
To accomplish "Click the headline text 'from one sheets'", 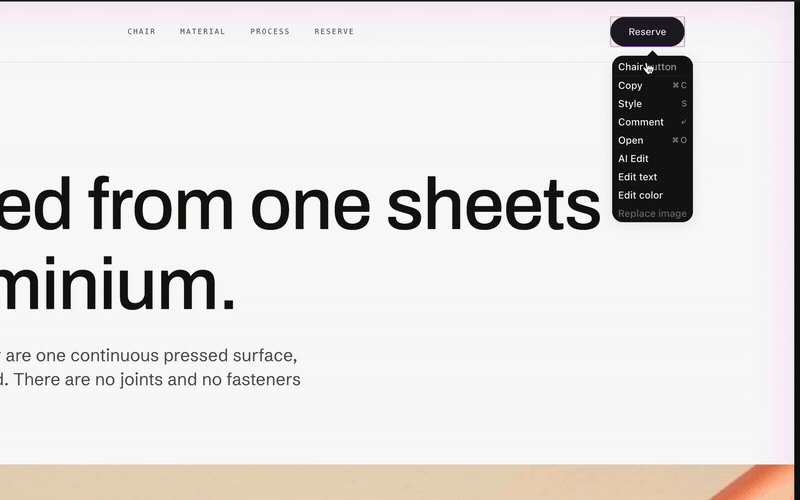I will (x=344, y=204).
